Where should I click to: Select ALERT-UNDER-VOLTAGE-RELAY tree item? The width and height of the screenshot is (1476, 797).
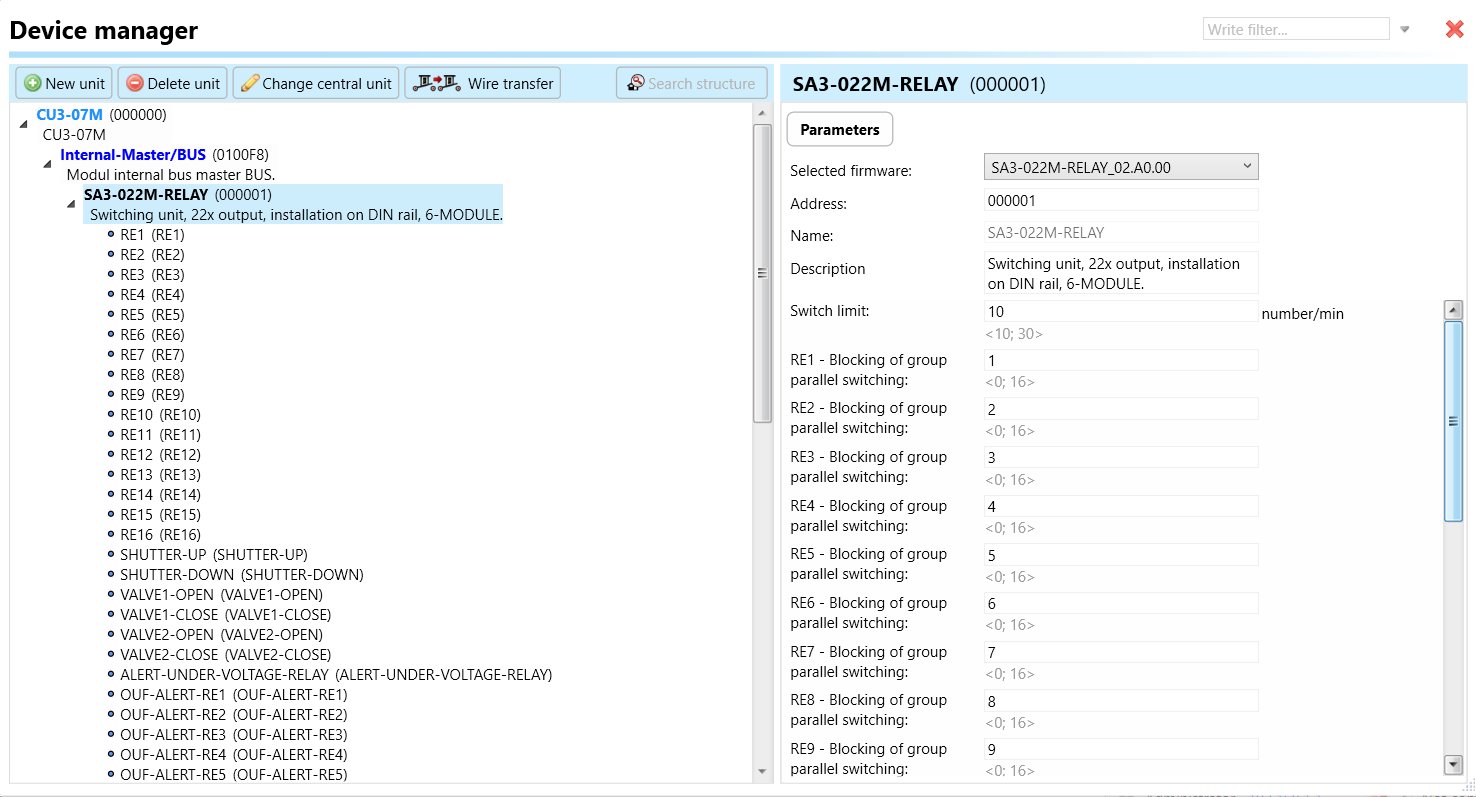(335, 674)
